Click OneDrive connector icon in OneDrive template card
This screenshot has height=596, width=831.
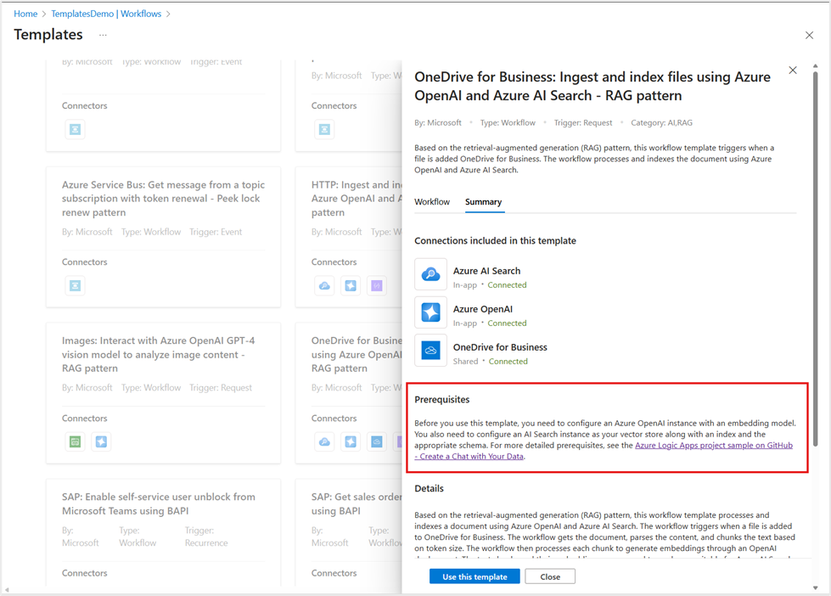pyautogui.click(x=376, y=441)
